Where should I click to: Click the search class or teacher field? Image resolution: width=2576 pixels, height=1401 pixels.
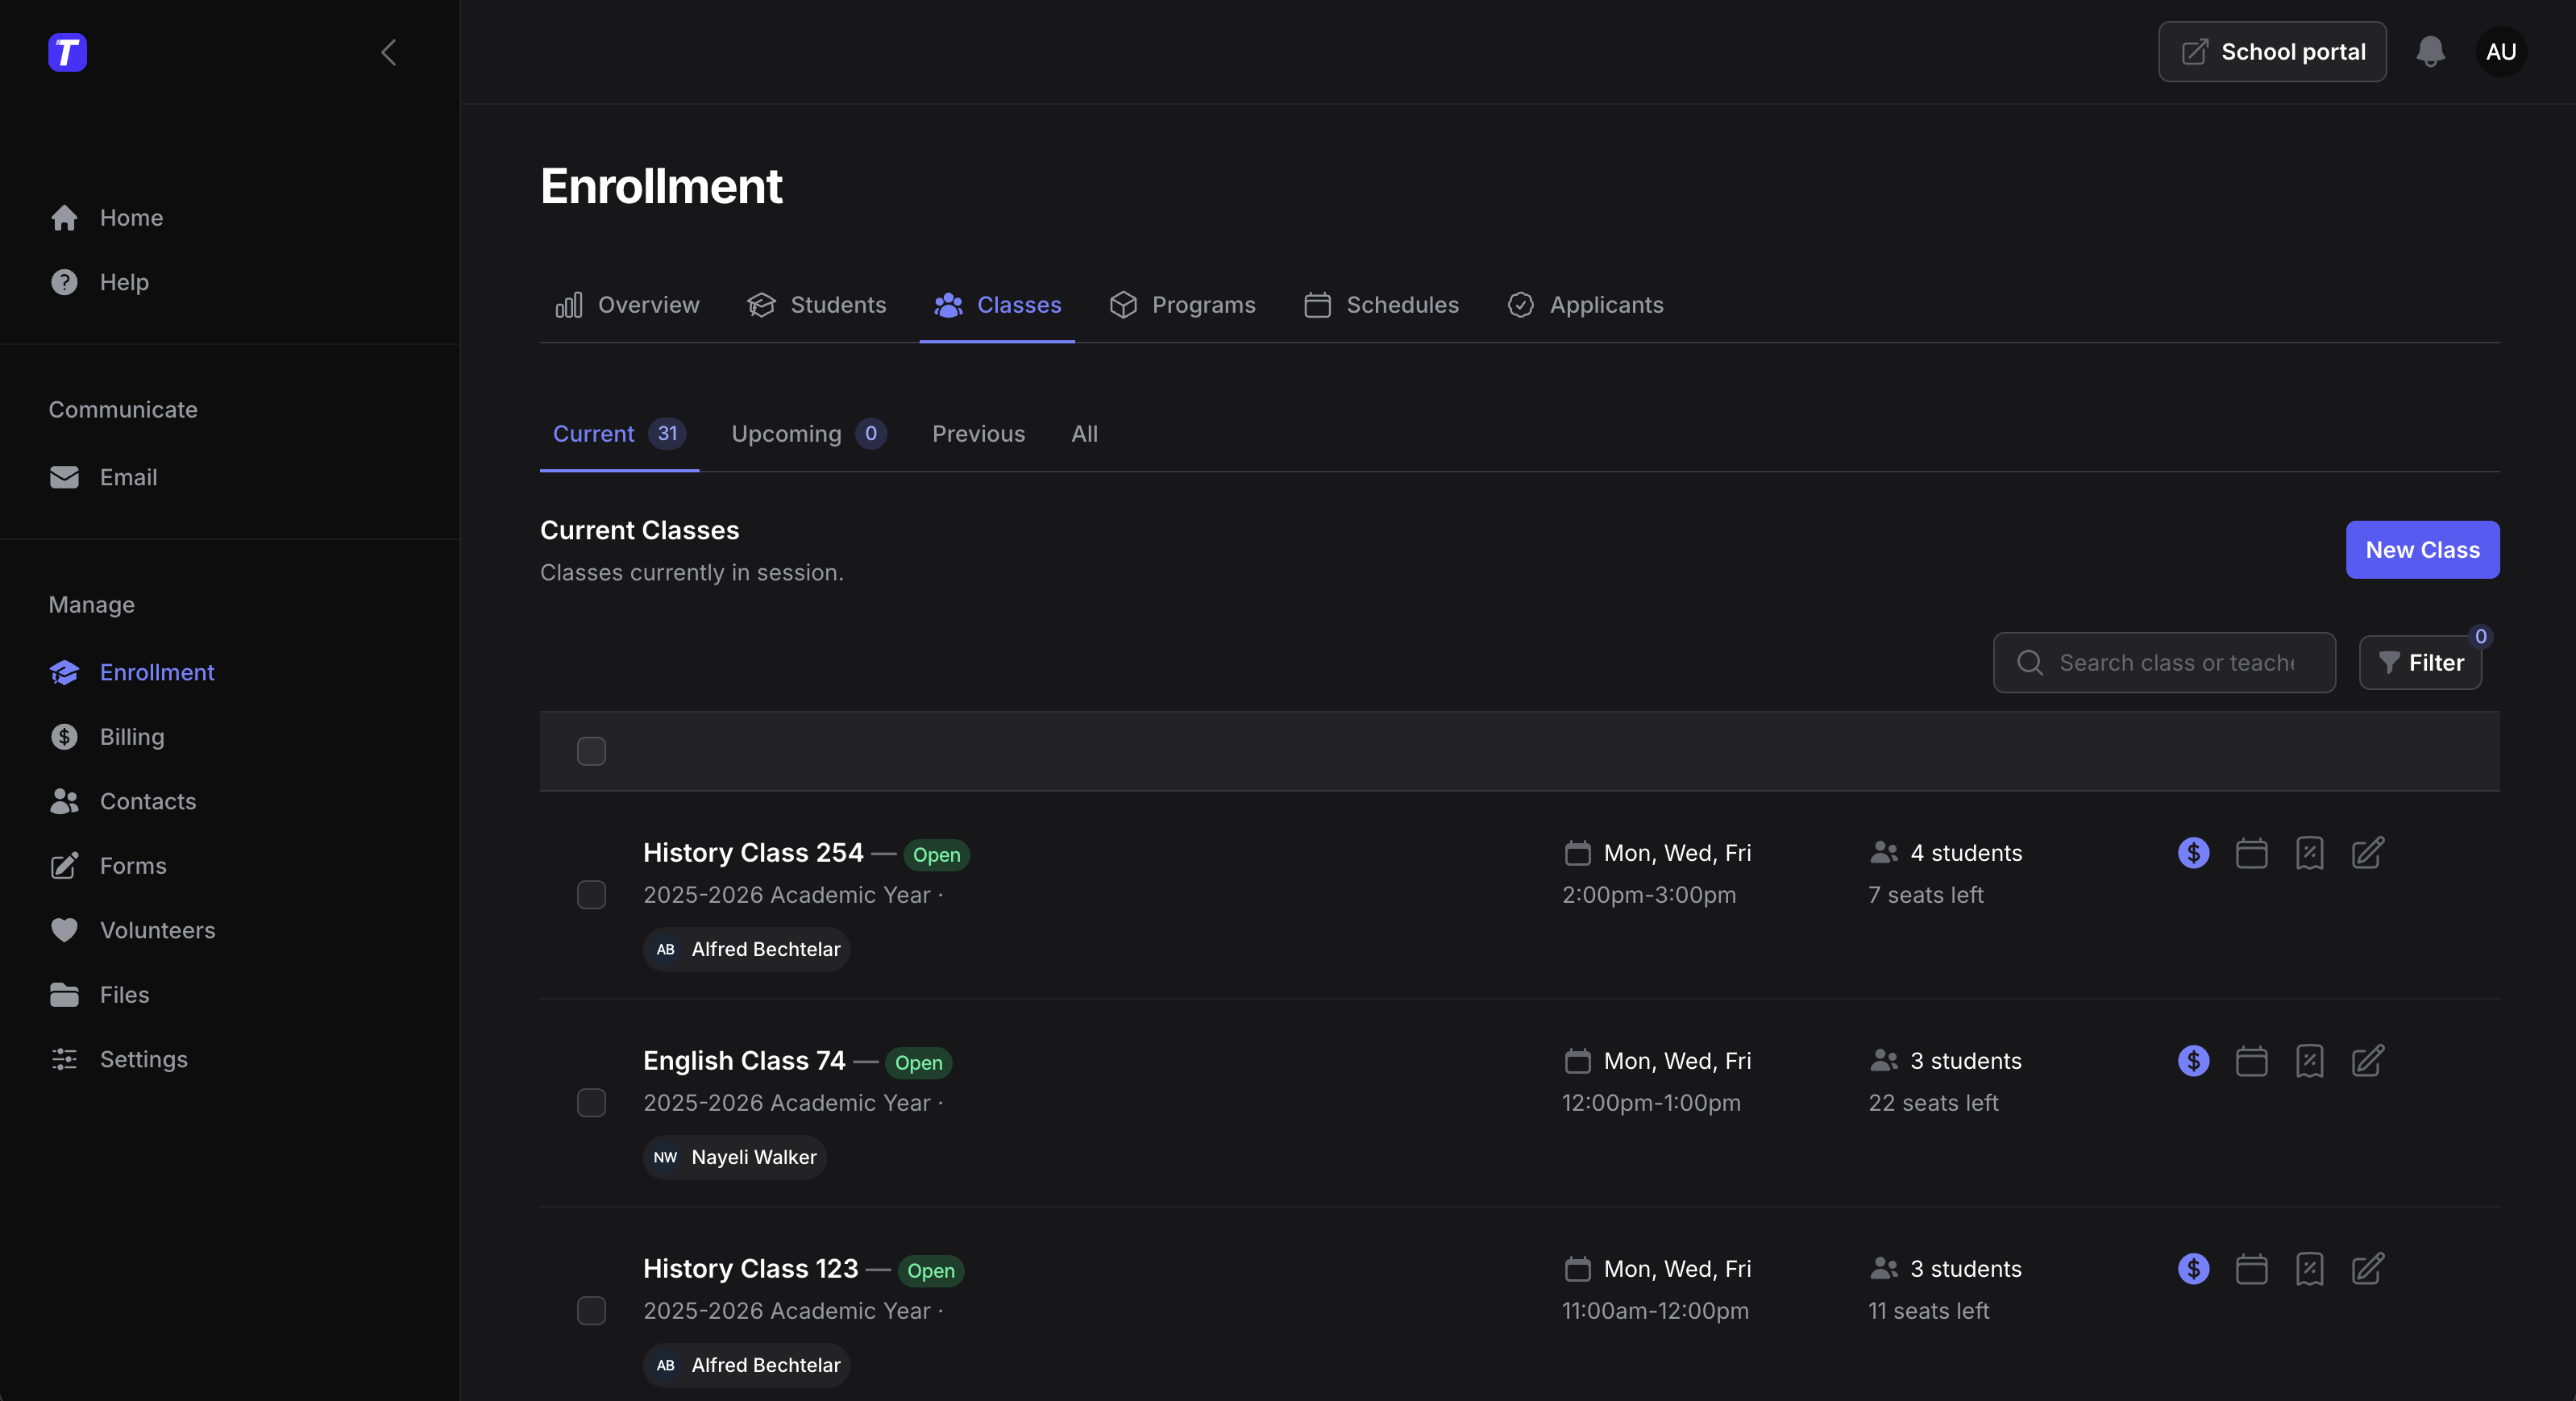[x=2163, y=662]
